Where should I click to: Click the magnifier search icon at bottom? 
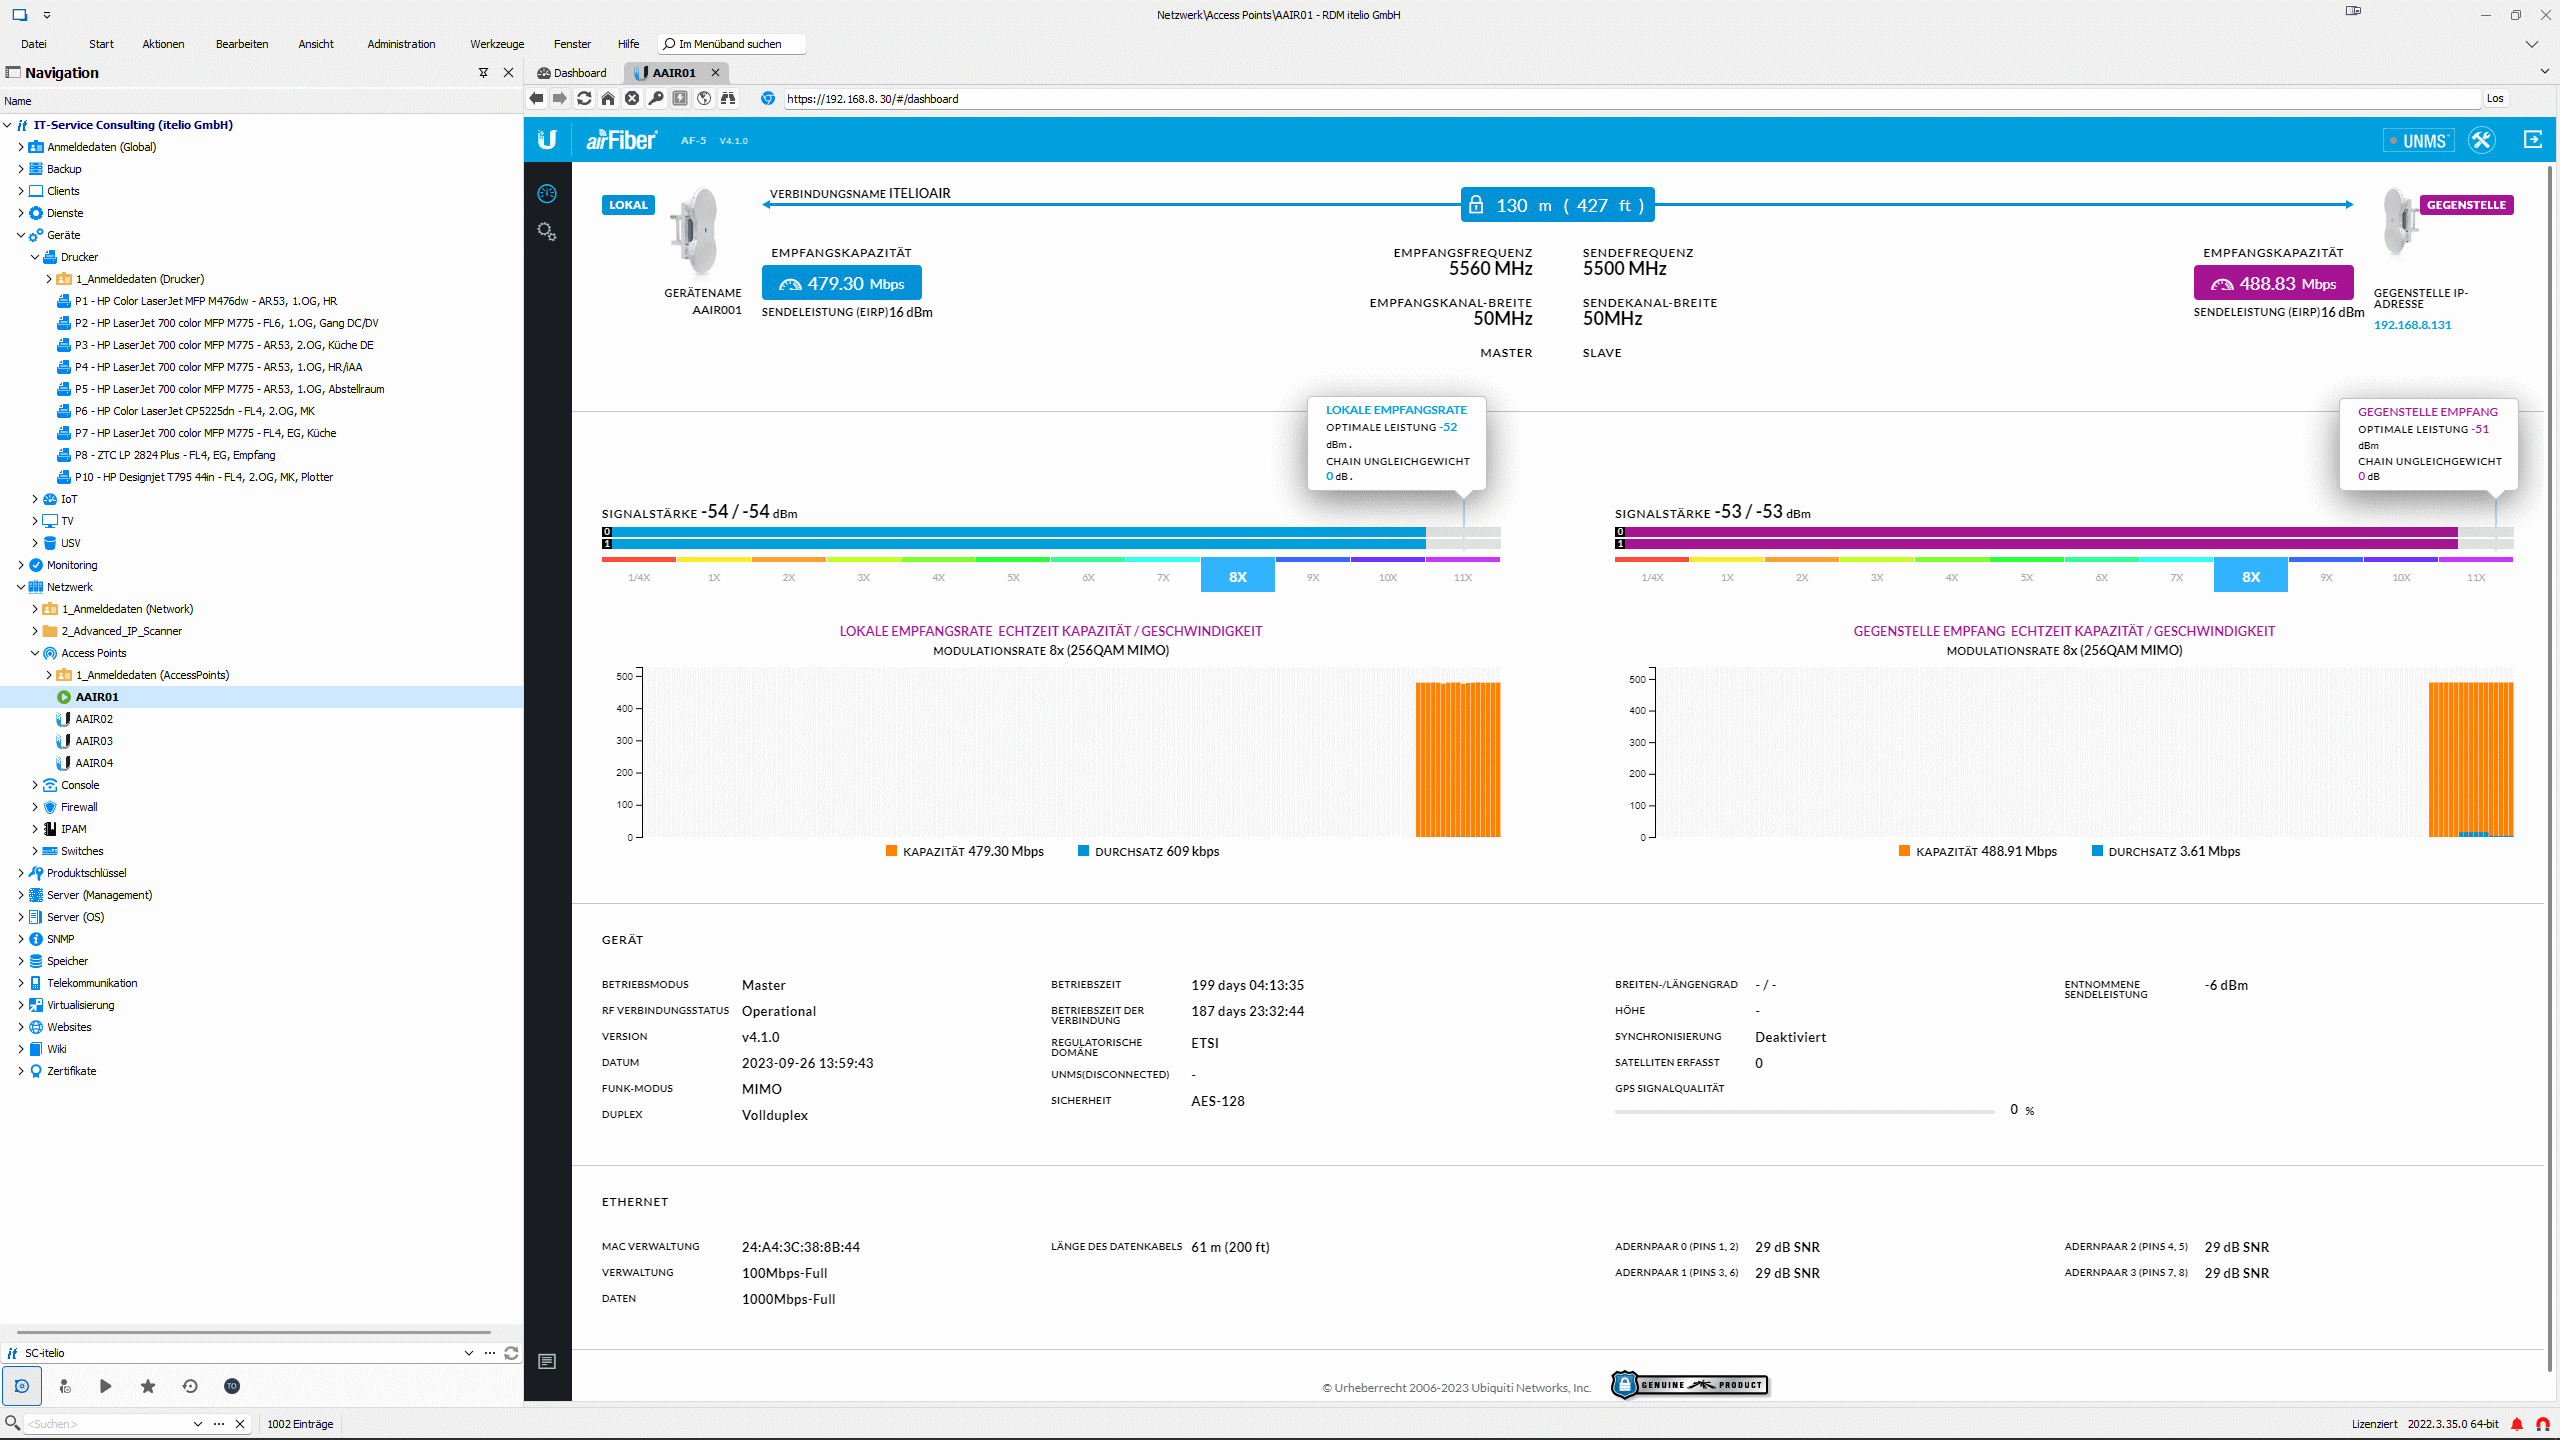13,1423
